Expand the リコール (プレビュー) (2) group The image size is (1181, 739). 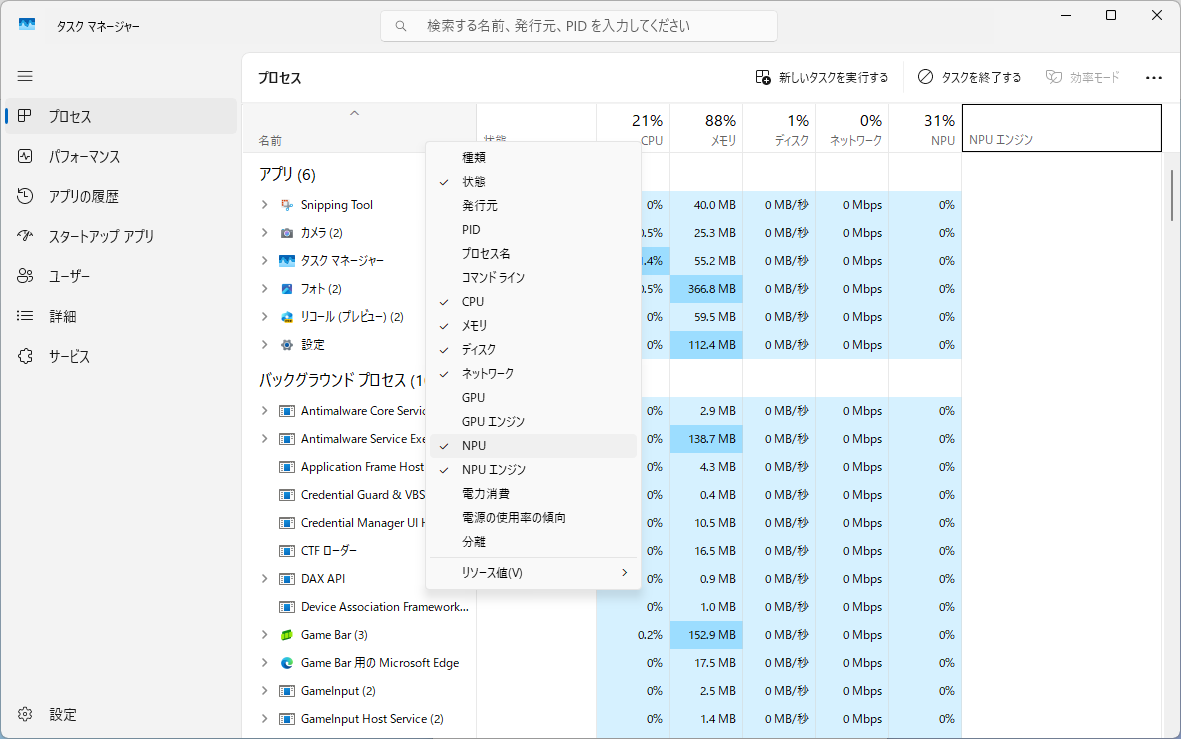point(264,317)
